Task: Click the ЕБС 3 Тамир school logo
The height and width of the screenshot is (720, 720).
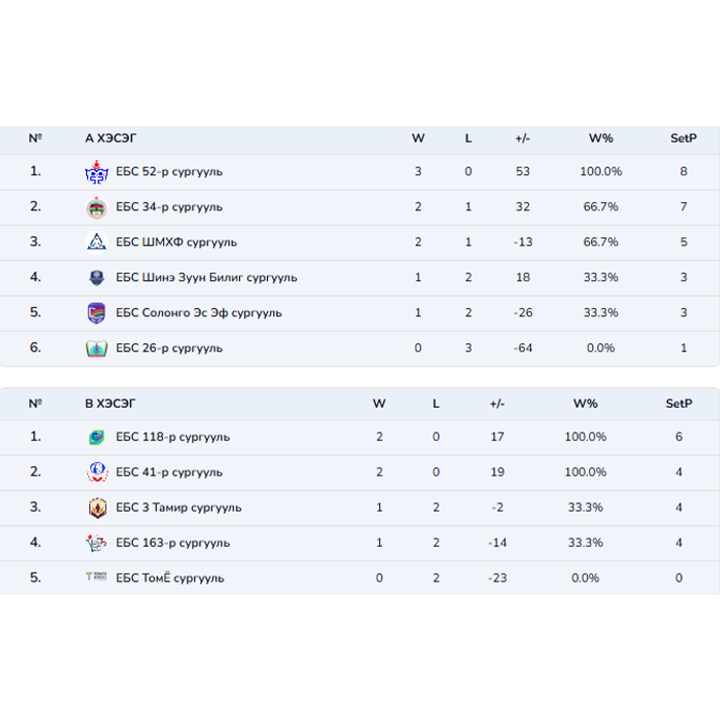Action: pyautogui.click(x=96, y=507)
